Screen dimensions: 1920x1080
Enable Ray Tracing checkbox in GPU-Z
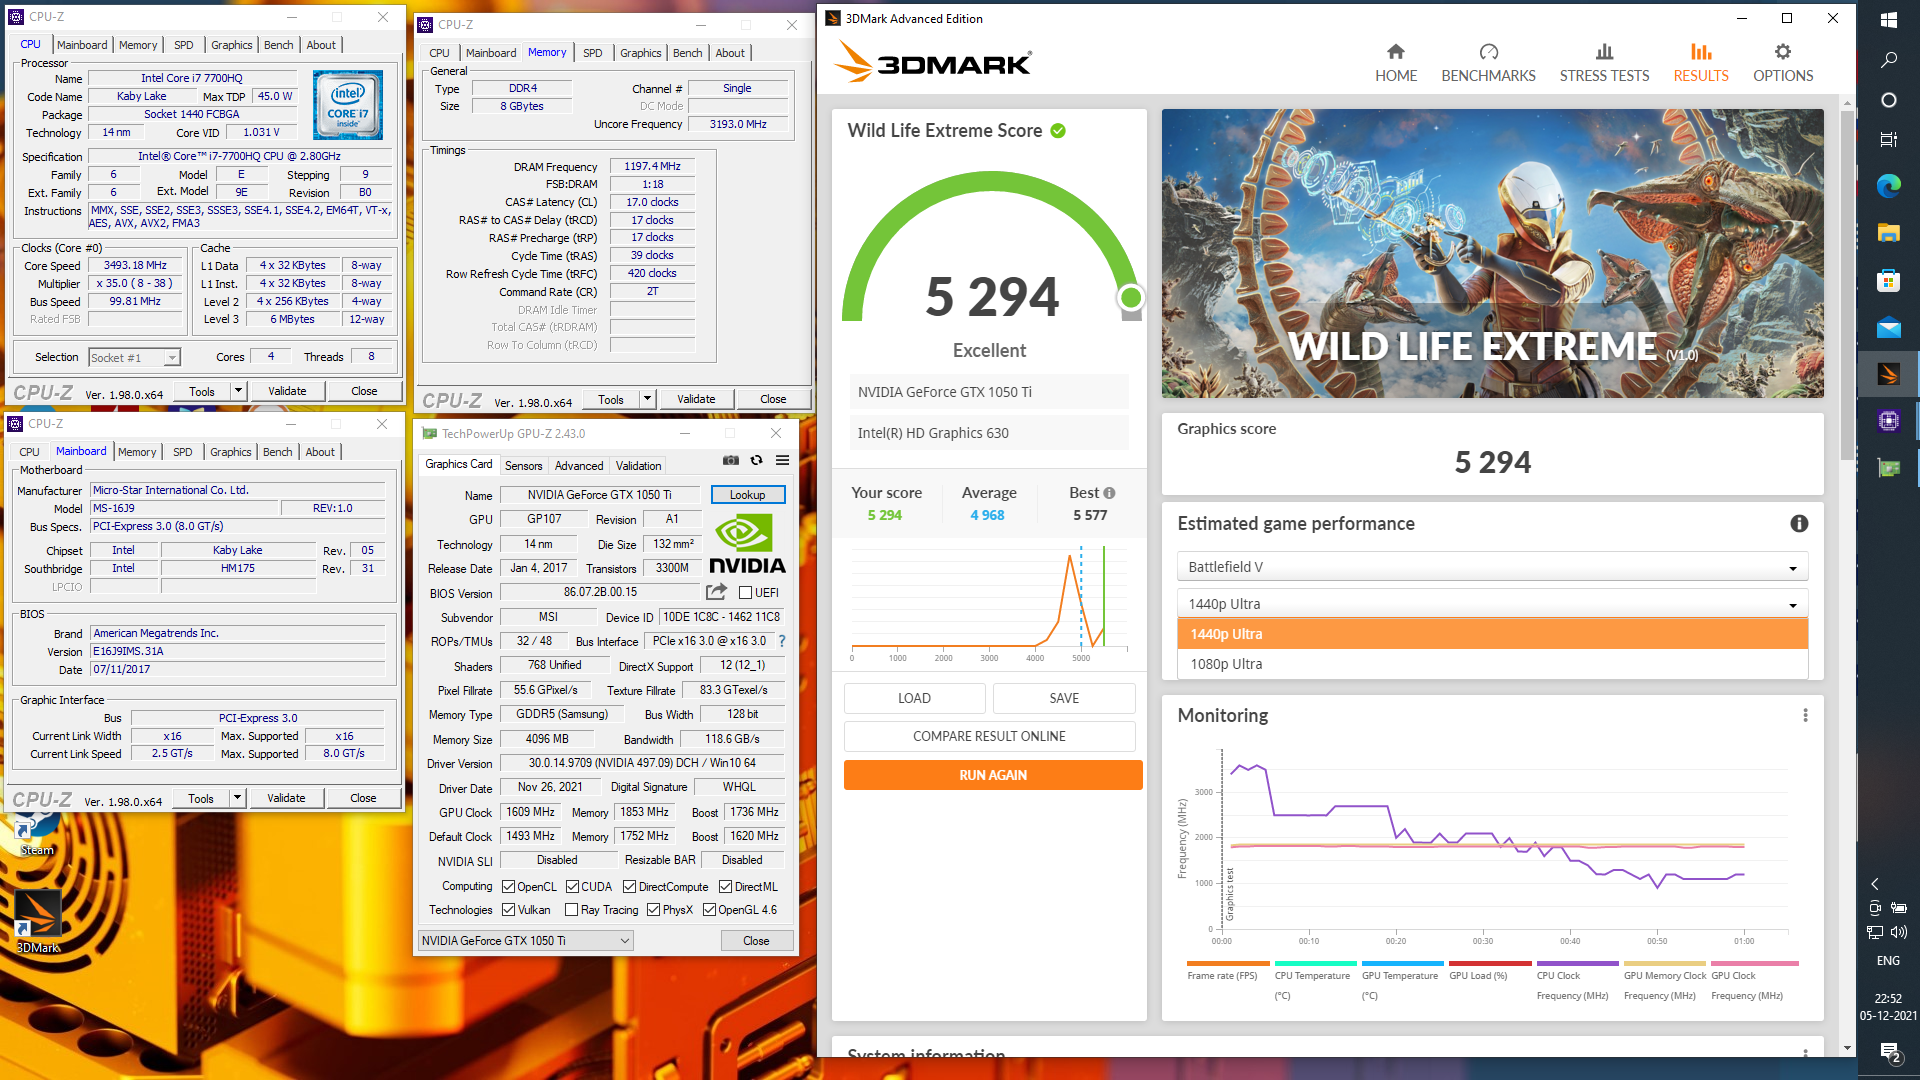[571, 910]
